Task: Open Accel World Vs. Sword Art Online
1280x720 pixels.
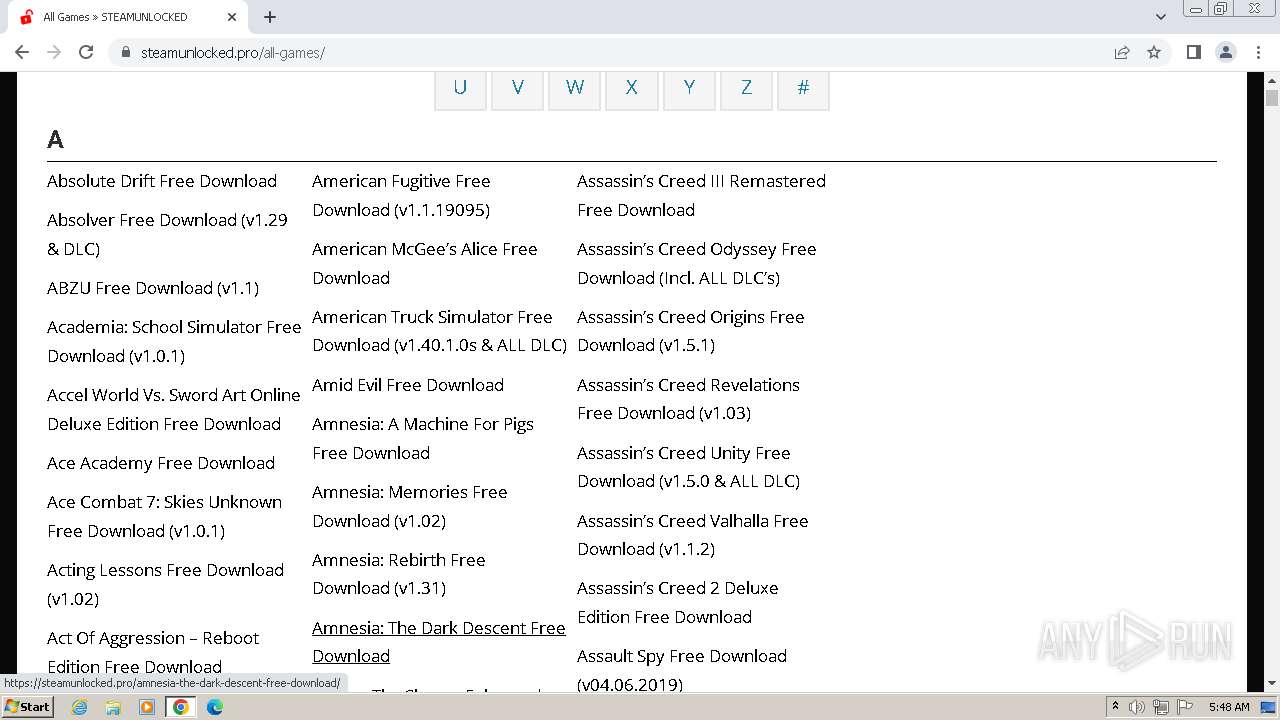Action: click(174, 409)
